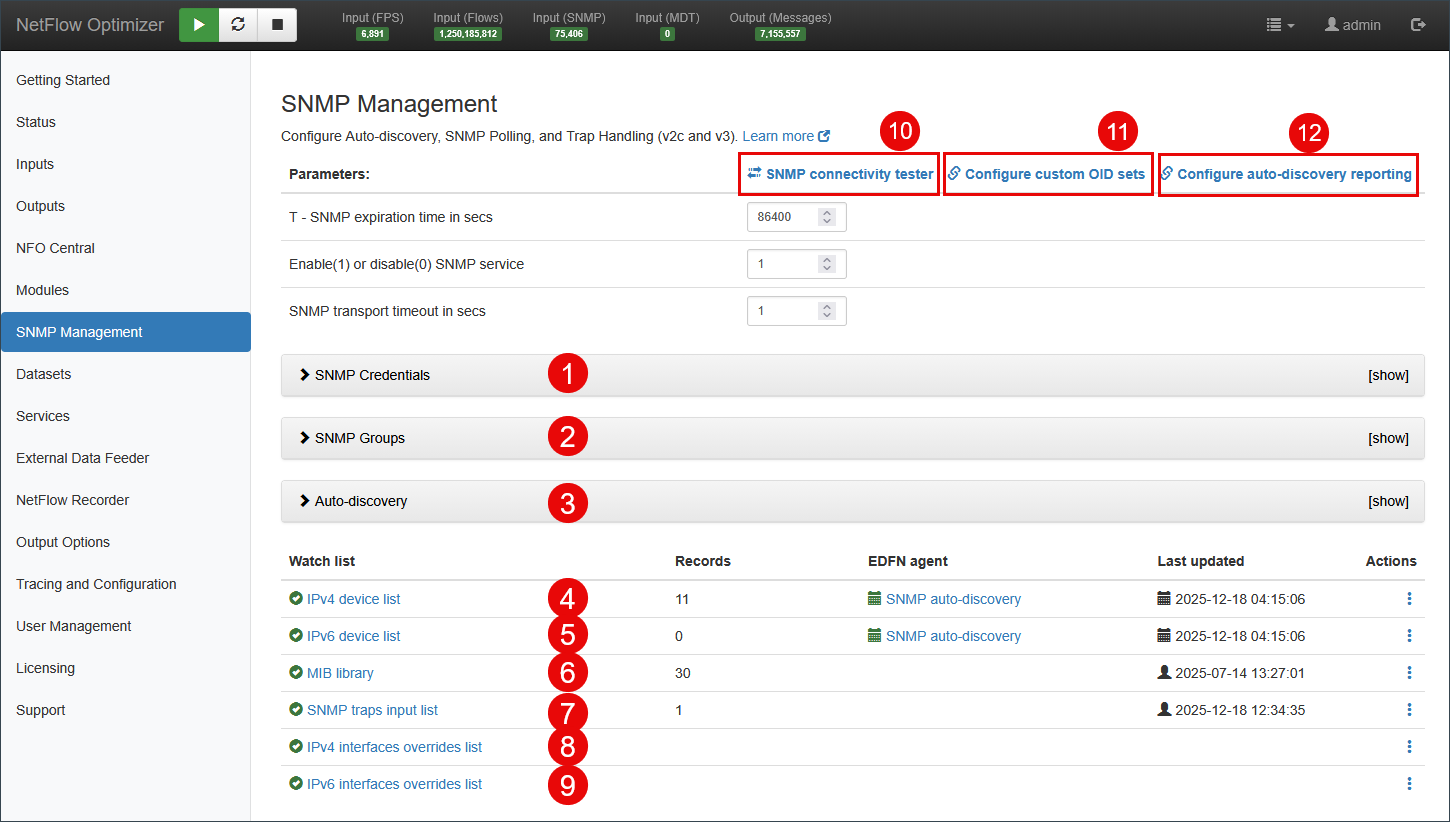Screen dimensions: 1450x822
Task: Open actions menu for MIB library row
Action: tap(1409, 673)
